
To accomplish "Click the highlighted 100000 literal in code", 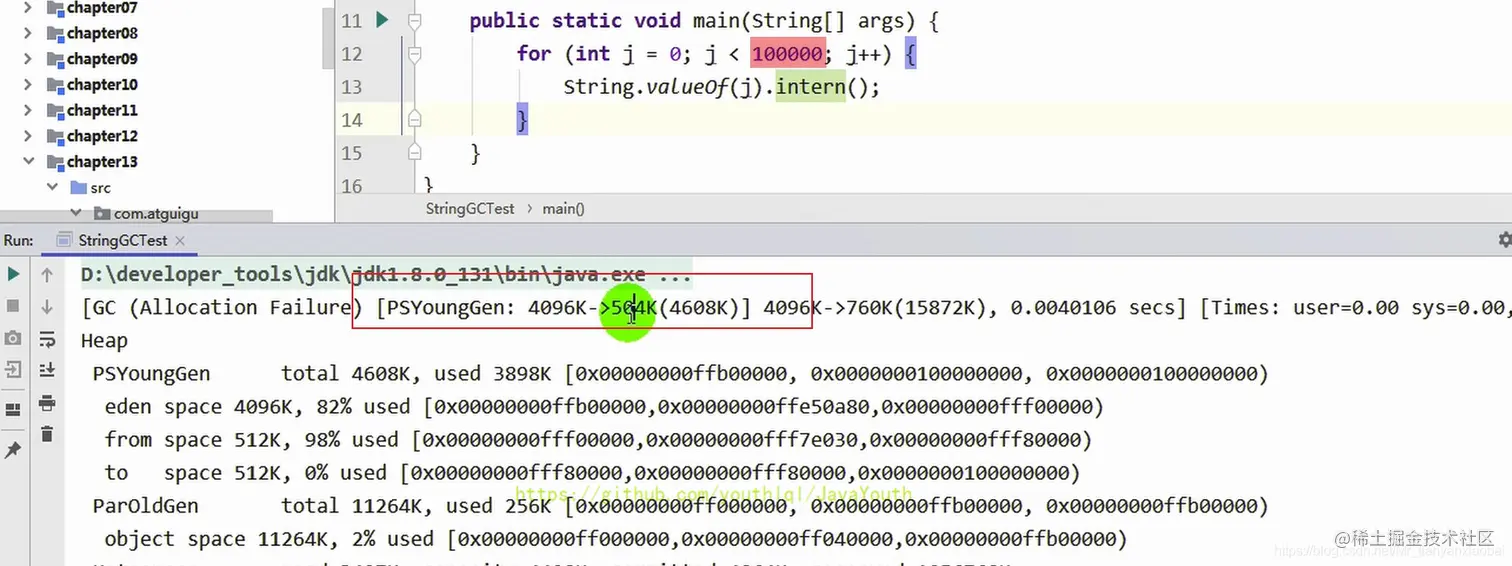I will (787, 53).
